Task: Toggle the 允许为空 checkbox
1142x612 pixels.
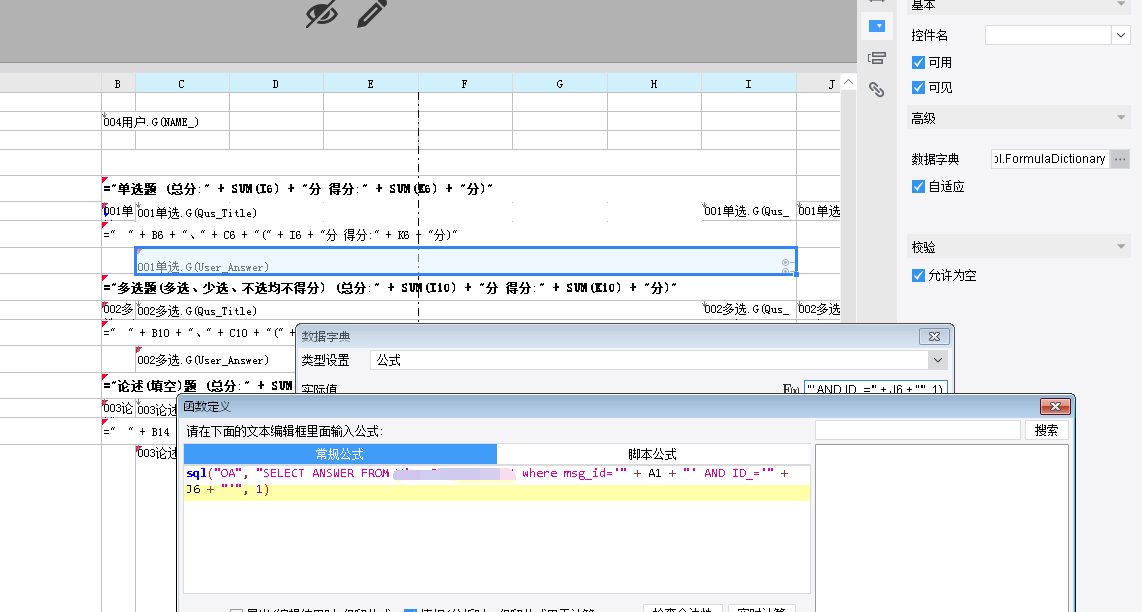Action: point(918,275)
